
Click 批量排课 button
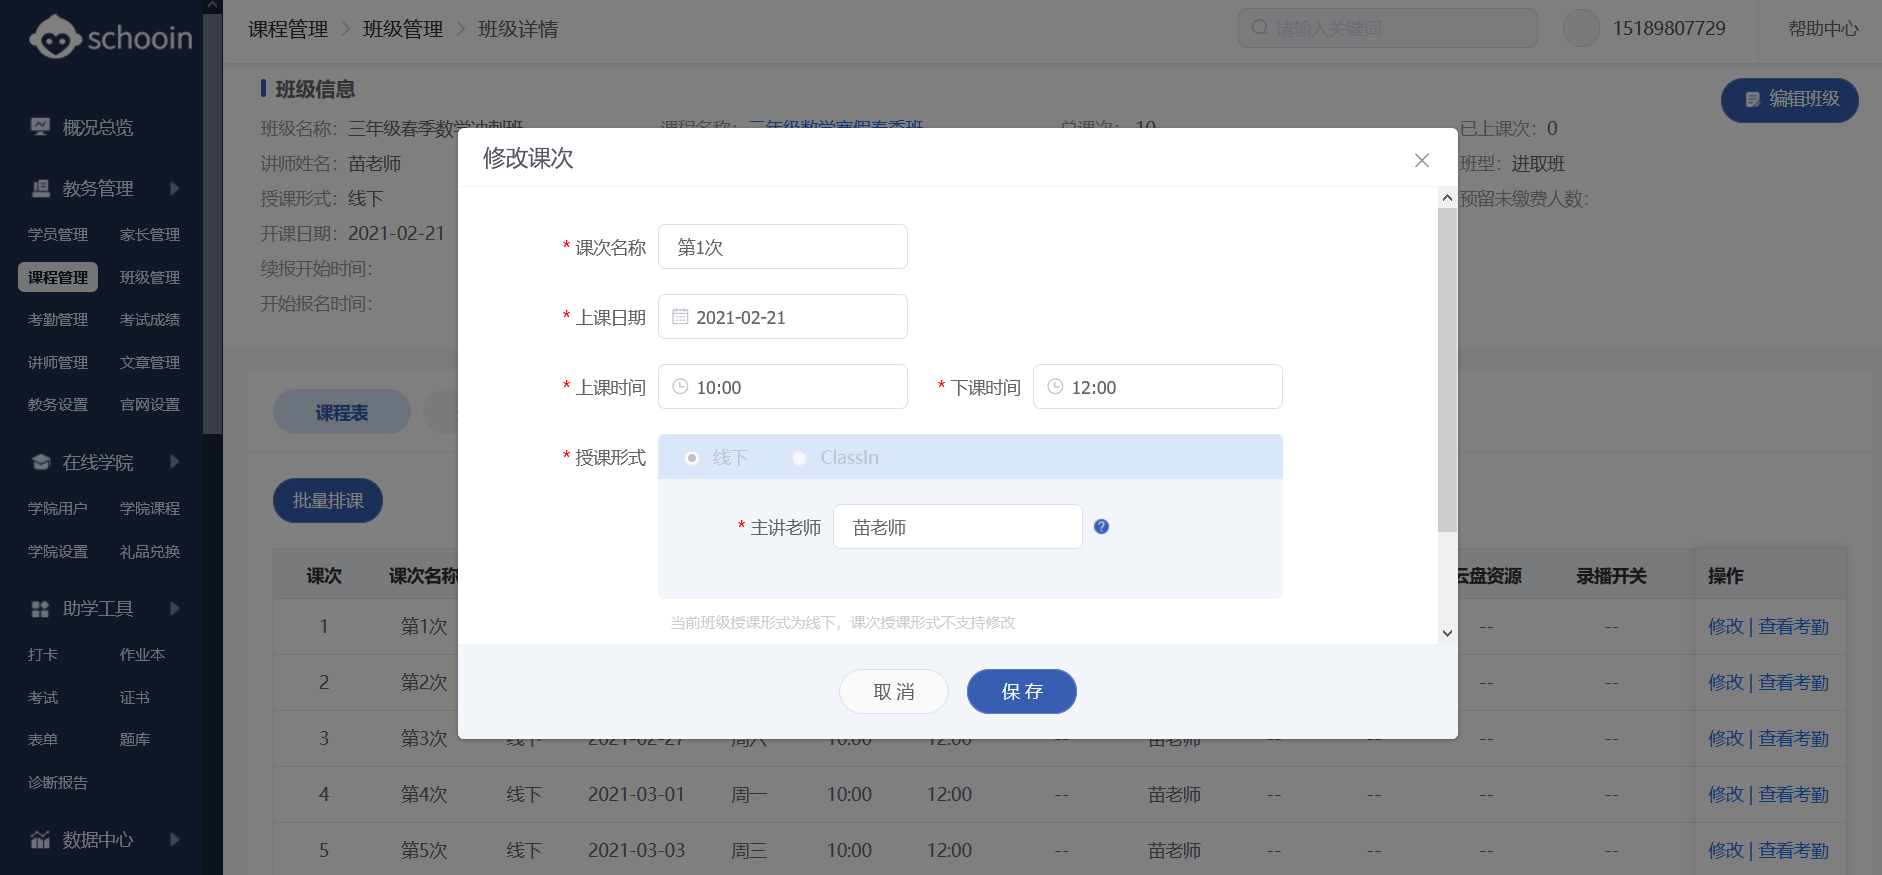[327, 501]
